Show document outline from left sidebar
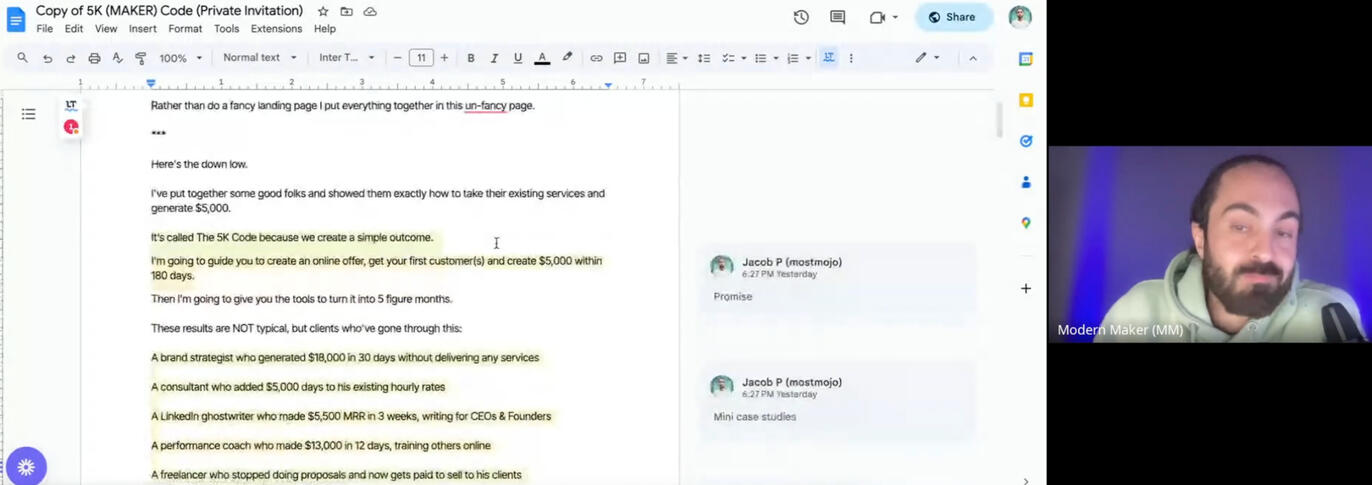 pos(29,114)
